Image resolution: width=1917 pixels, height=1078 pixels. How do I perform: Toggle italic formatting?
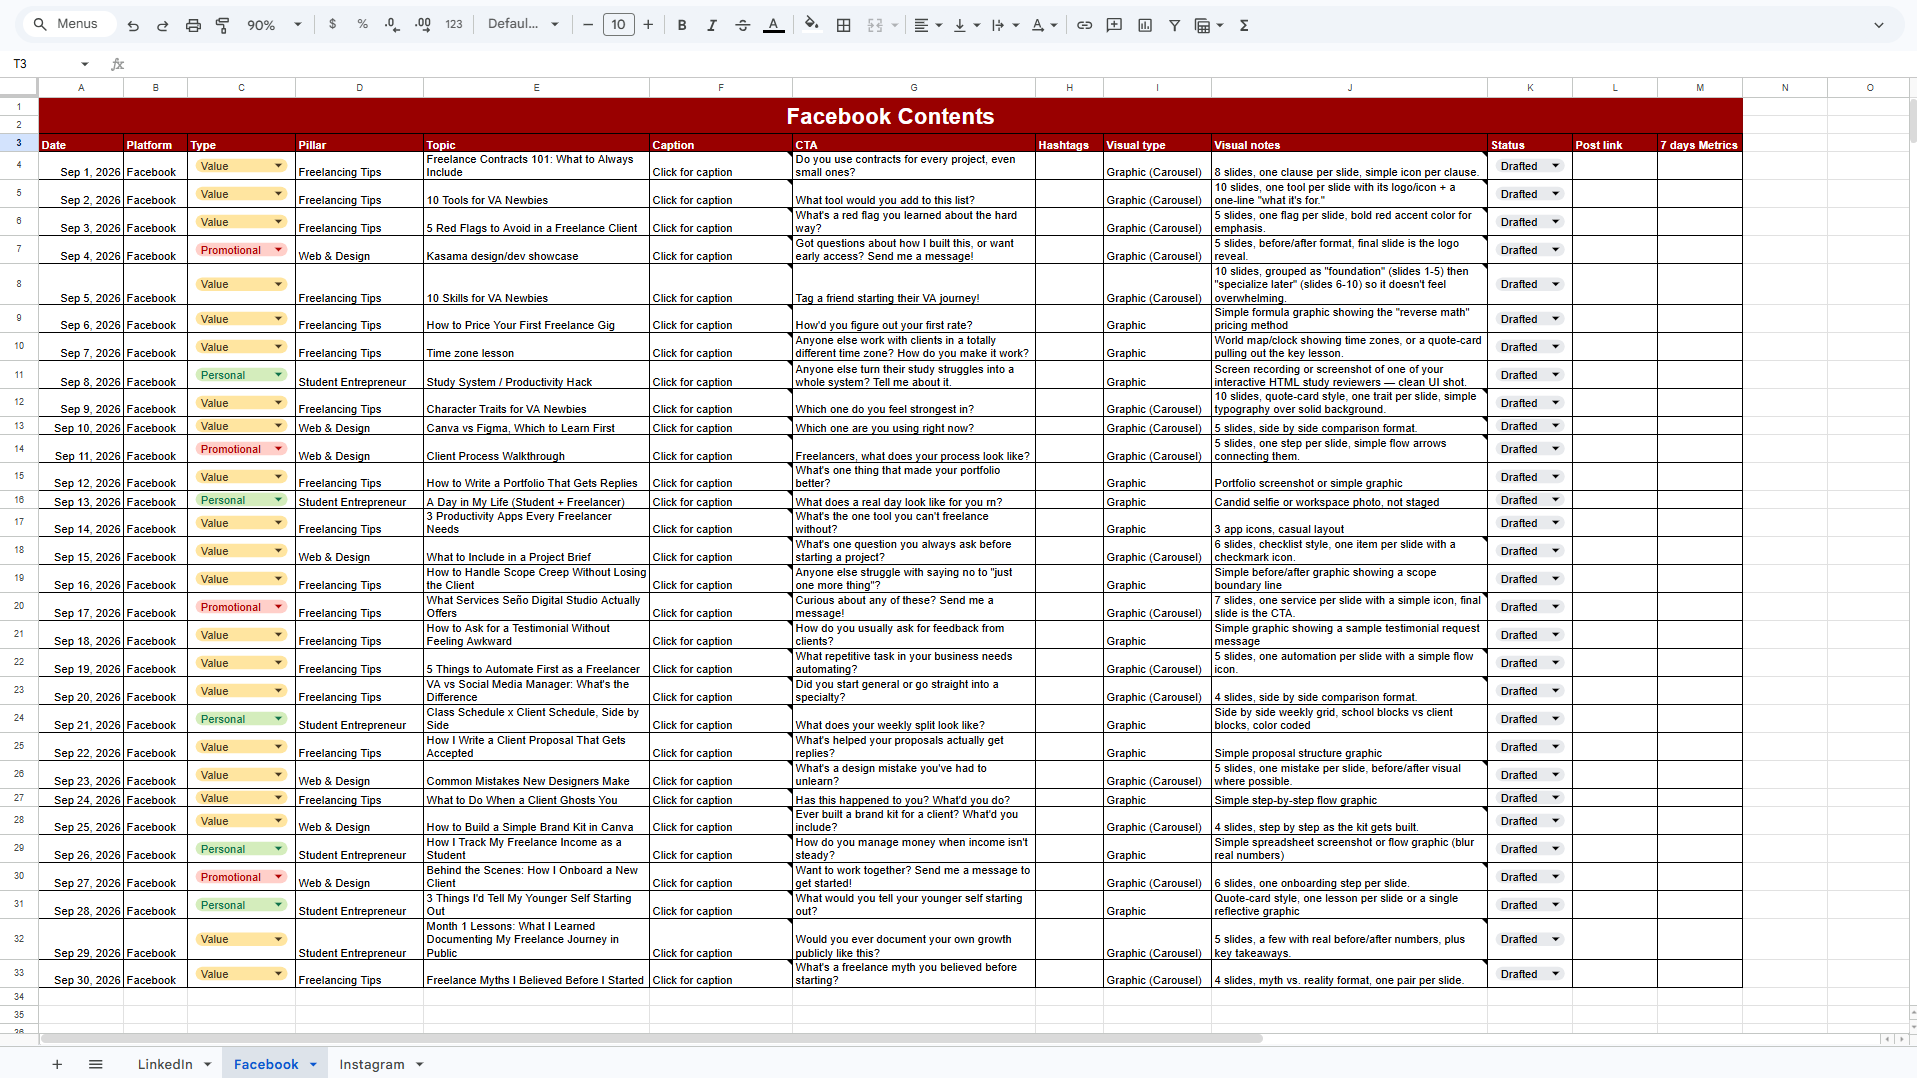point(712,25)
